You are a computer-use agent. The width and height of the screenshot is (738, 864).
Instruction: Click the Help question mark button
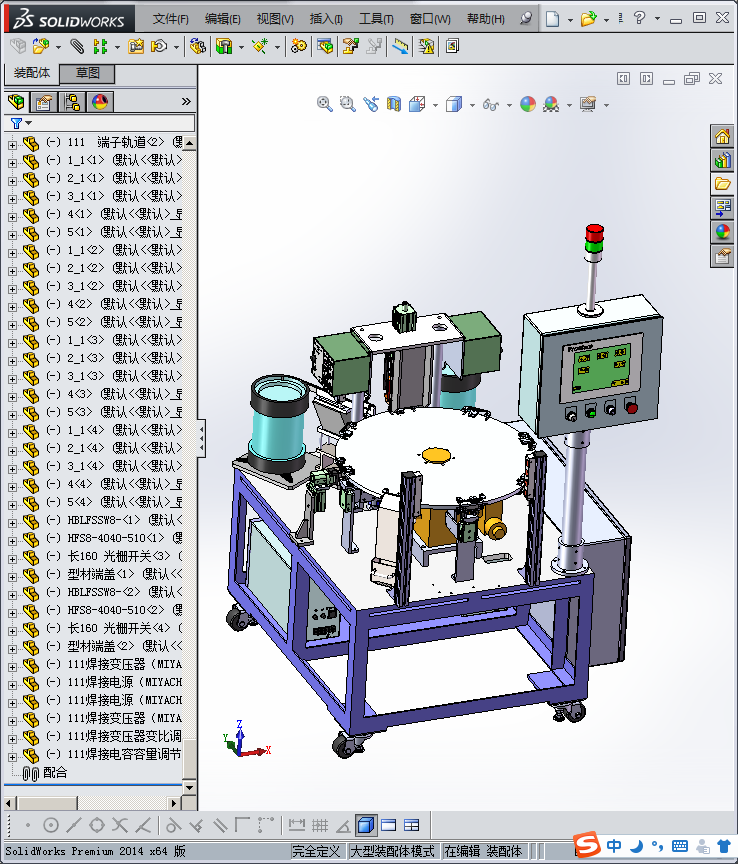coord(639,18)
